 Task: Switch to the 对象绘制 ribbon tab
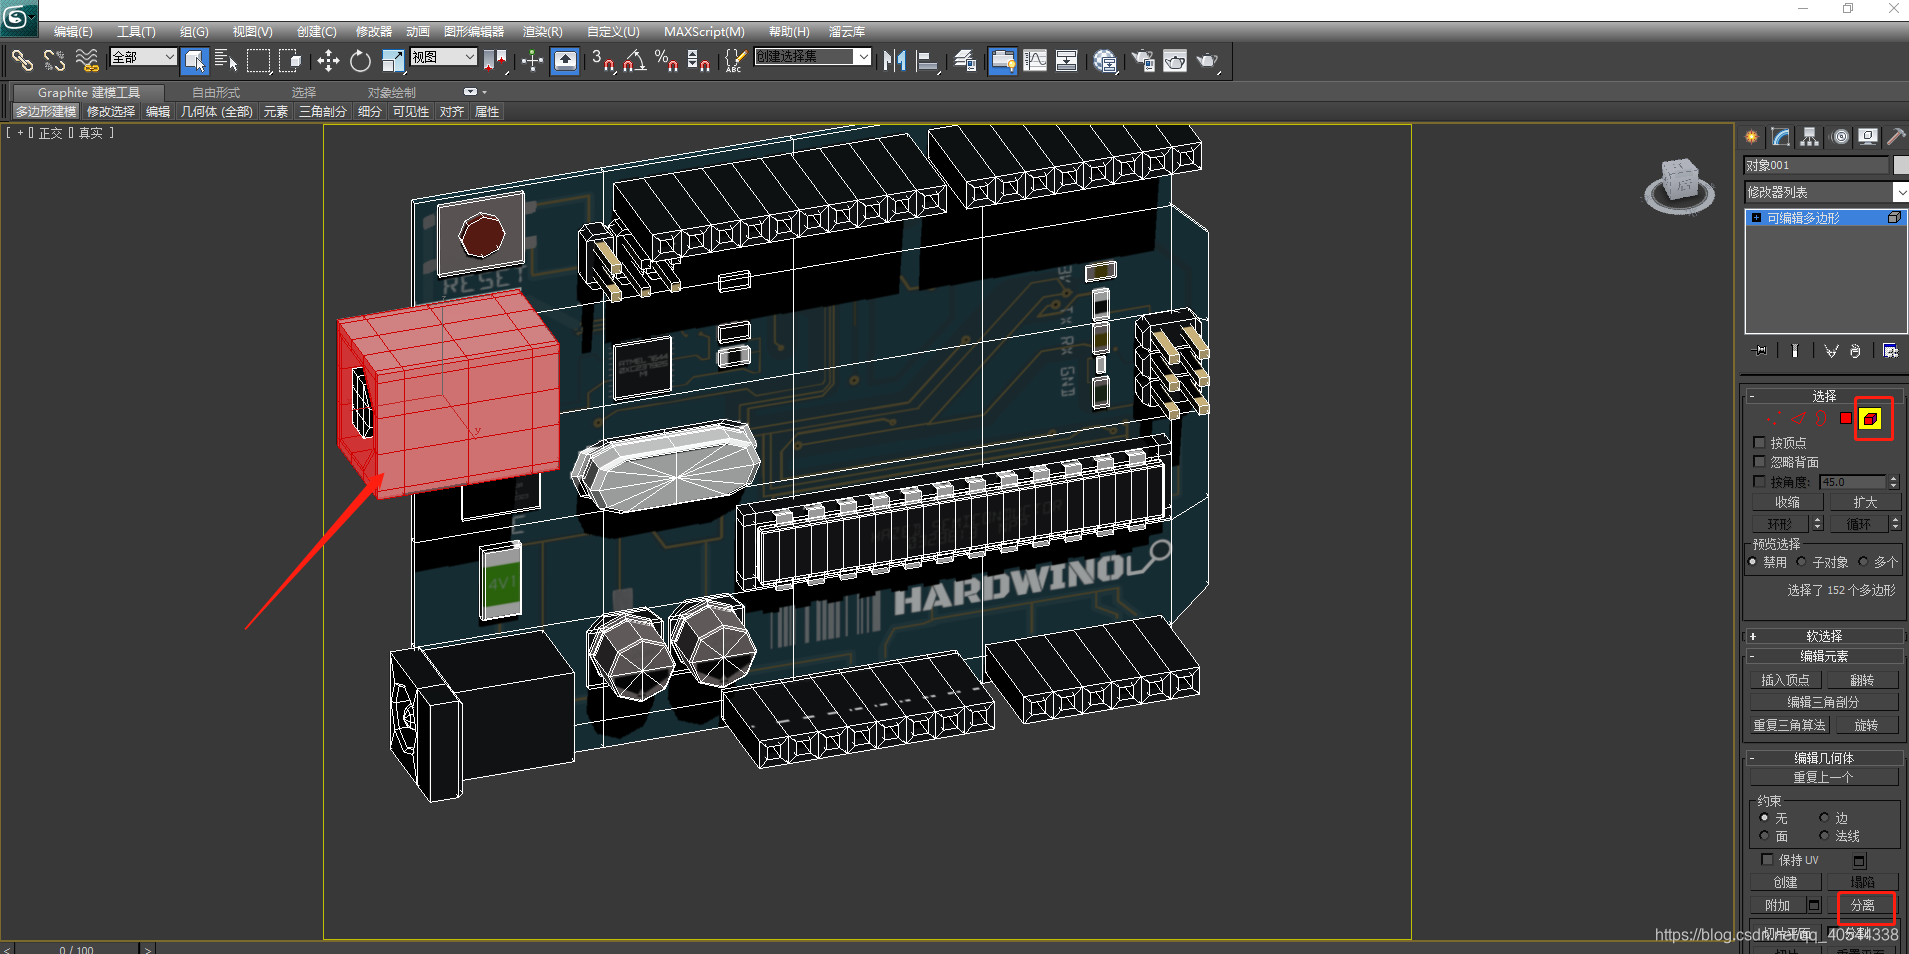pos(392,92)
